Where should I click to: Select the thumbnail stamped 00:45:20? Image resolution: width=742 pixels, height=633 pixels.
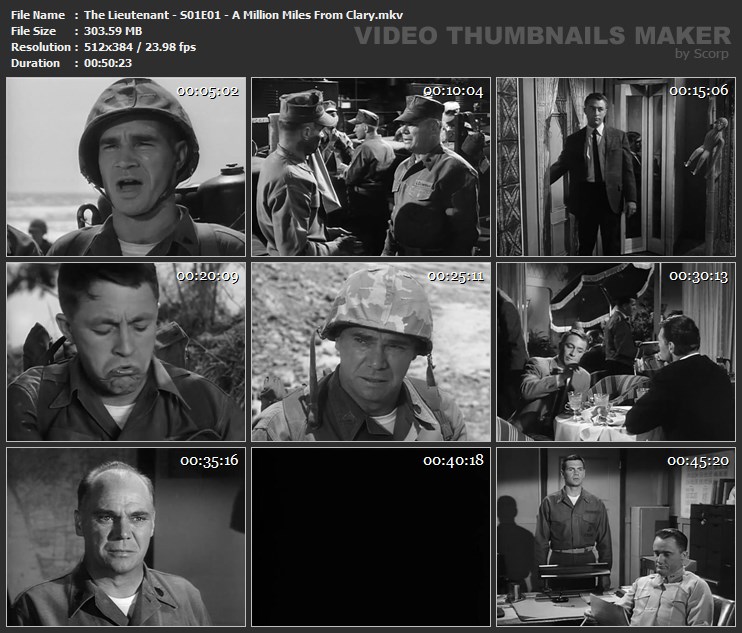pos(616,537)
